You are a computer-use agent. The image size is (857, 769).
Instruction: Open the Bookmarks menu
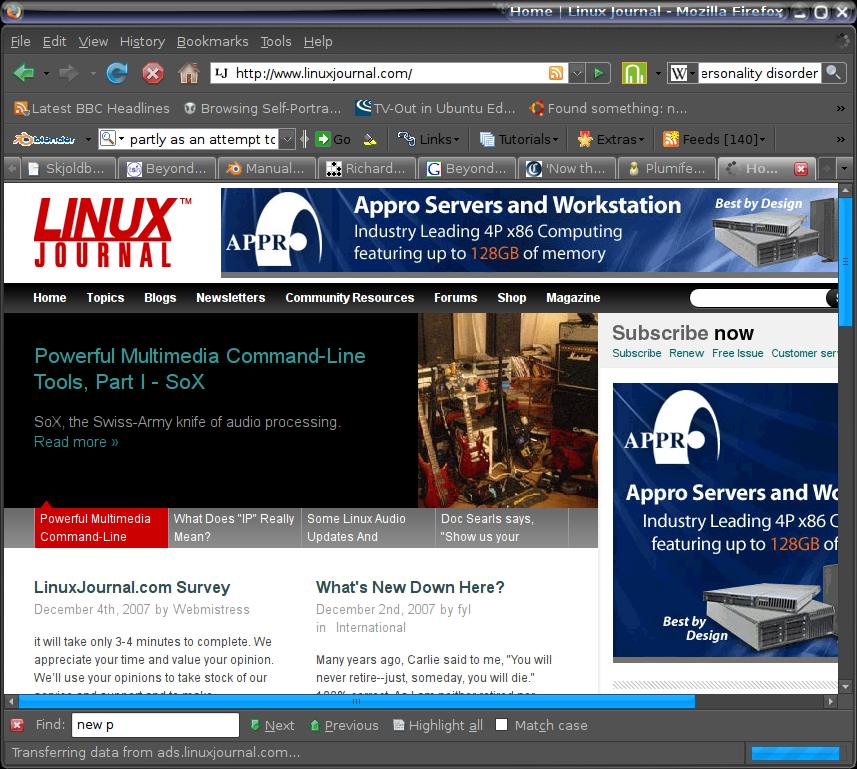[212, 41]
